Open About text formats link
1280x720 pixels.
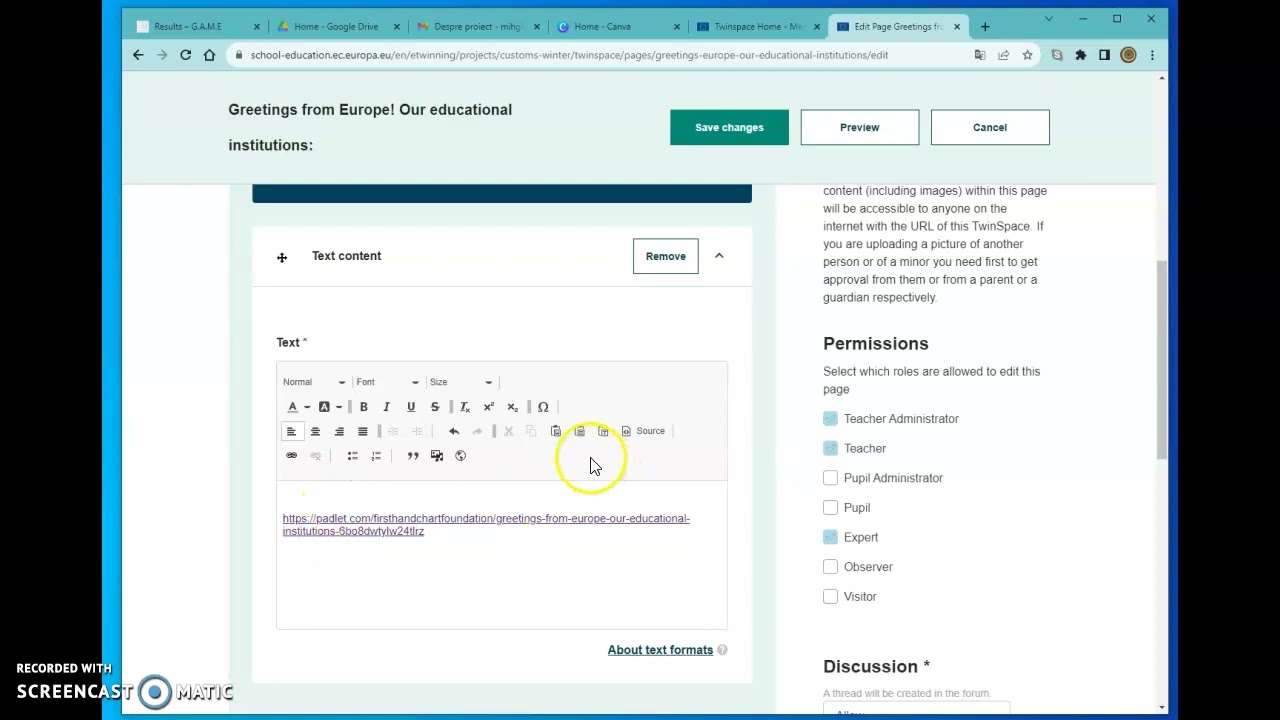[x=660, y=650]
